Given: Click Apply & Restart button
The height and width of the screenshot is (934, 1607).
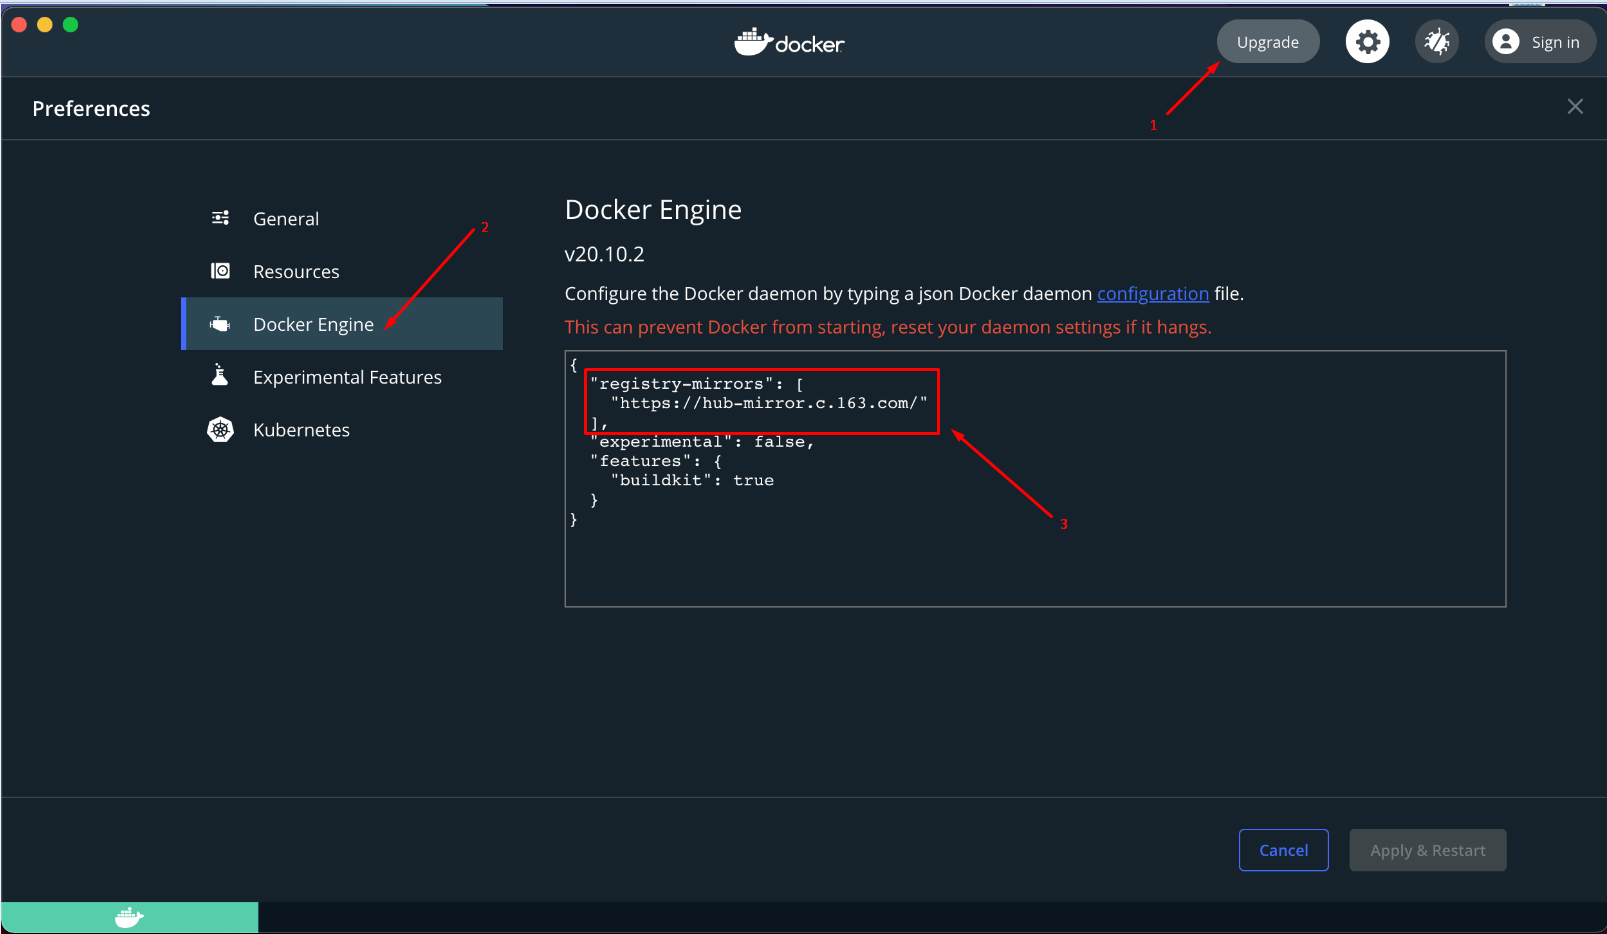Looking at the screenshot, I should [1428, 850].
